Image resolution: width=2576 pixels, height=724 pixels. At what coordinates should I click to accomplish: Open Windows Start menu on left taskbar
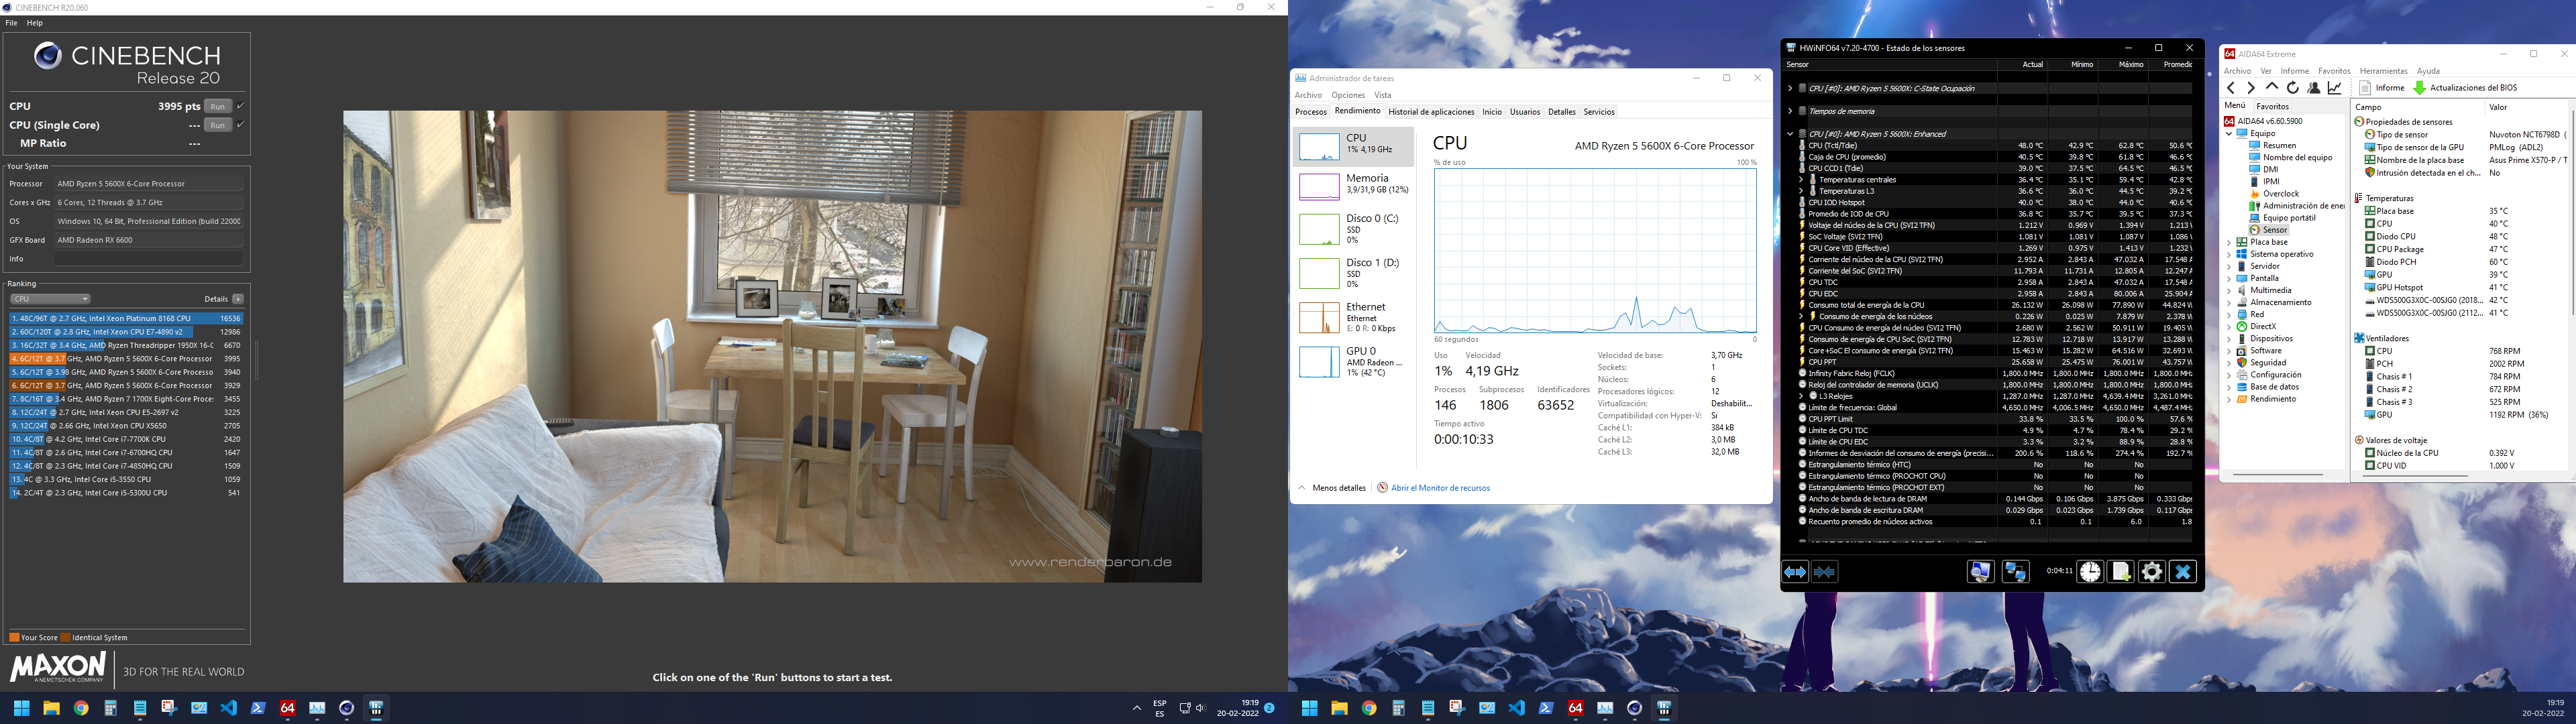(x=21, y=708)
